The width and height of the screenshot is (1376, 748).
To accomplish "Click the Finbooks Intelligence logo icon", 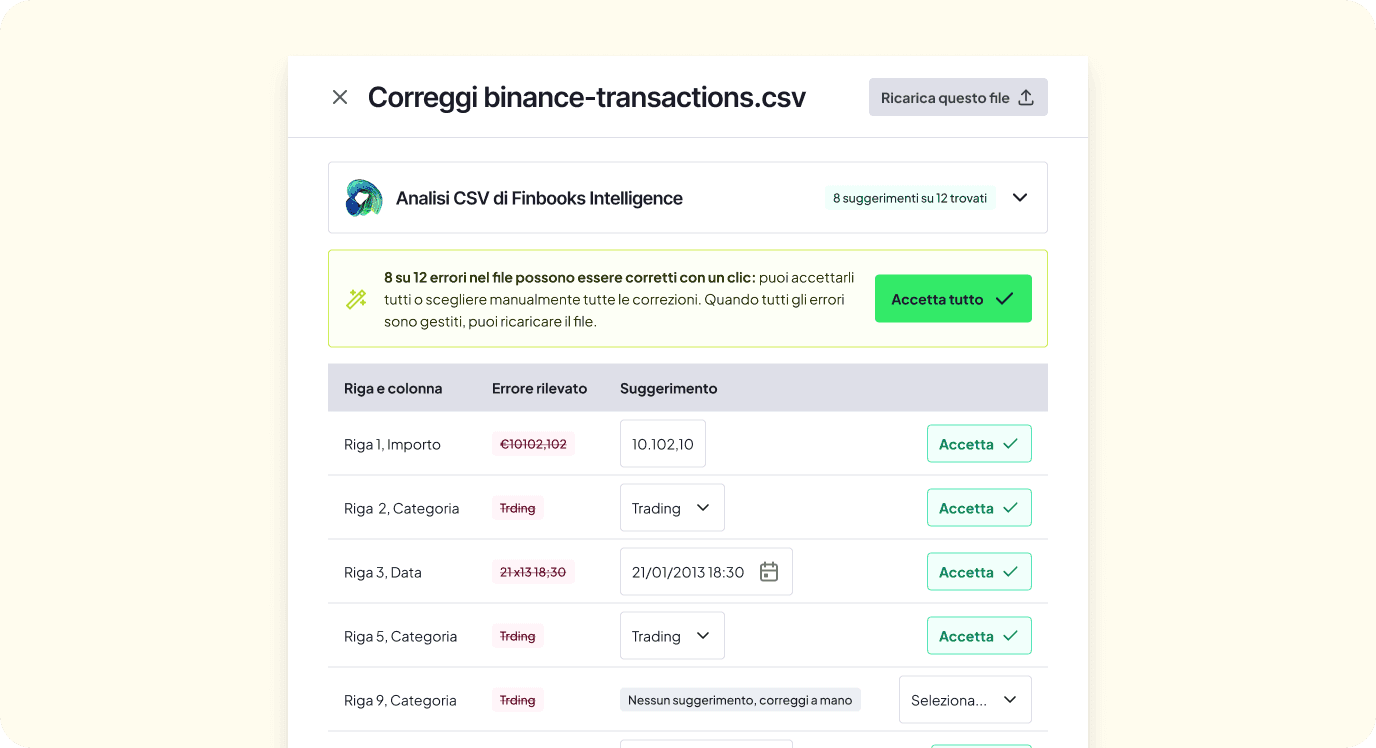I will click(364, 198).
